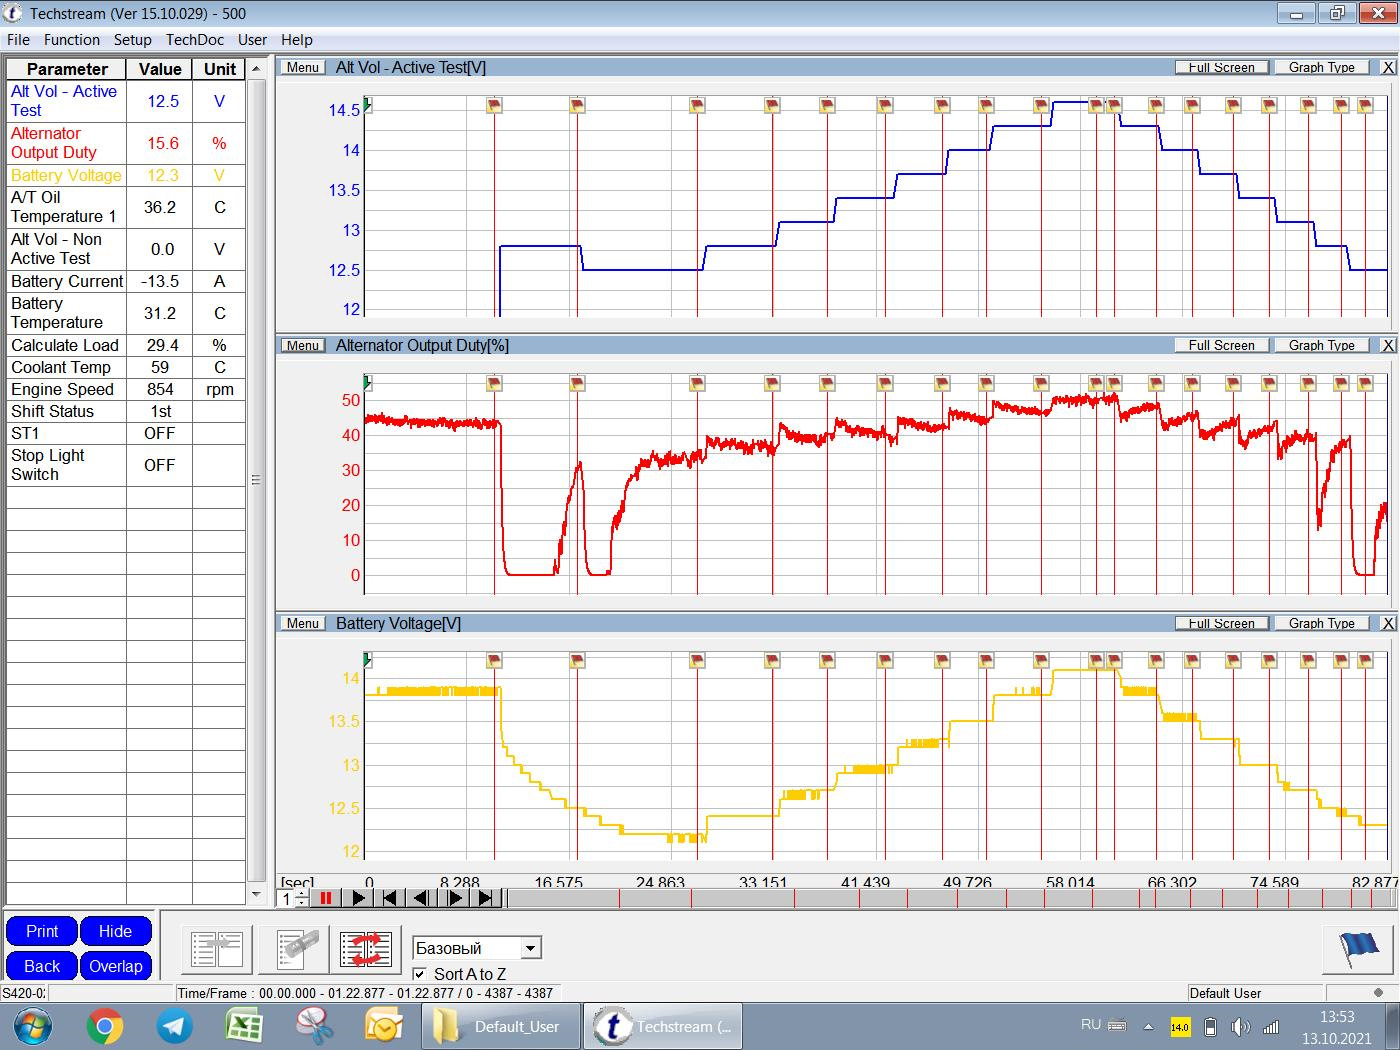The height and width of the screenshot is (1050, 1400).
Task: Make Battery Voltage graph Full Screen
Action: coord(1221,623)
